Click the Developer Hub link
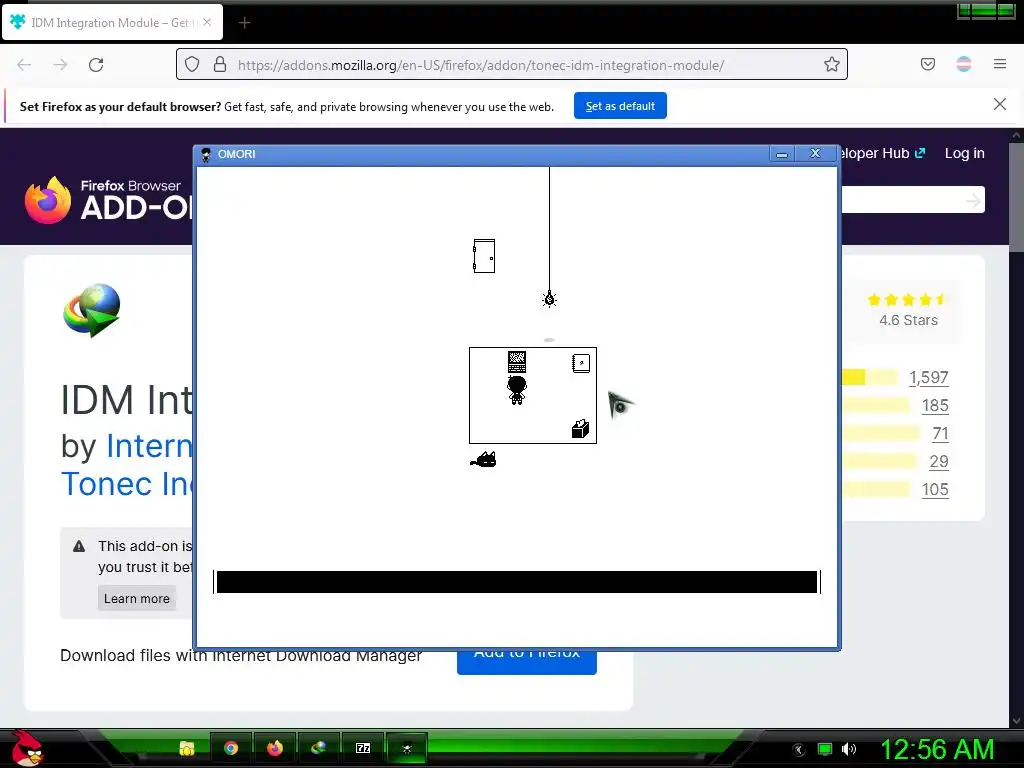This screenshot has height=768, width=1024. pos(882,153)
